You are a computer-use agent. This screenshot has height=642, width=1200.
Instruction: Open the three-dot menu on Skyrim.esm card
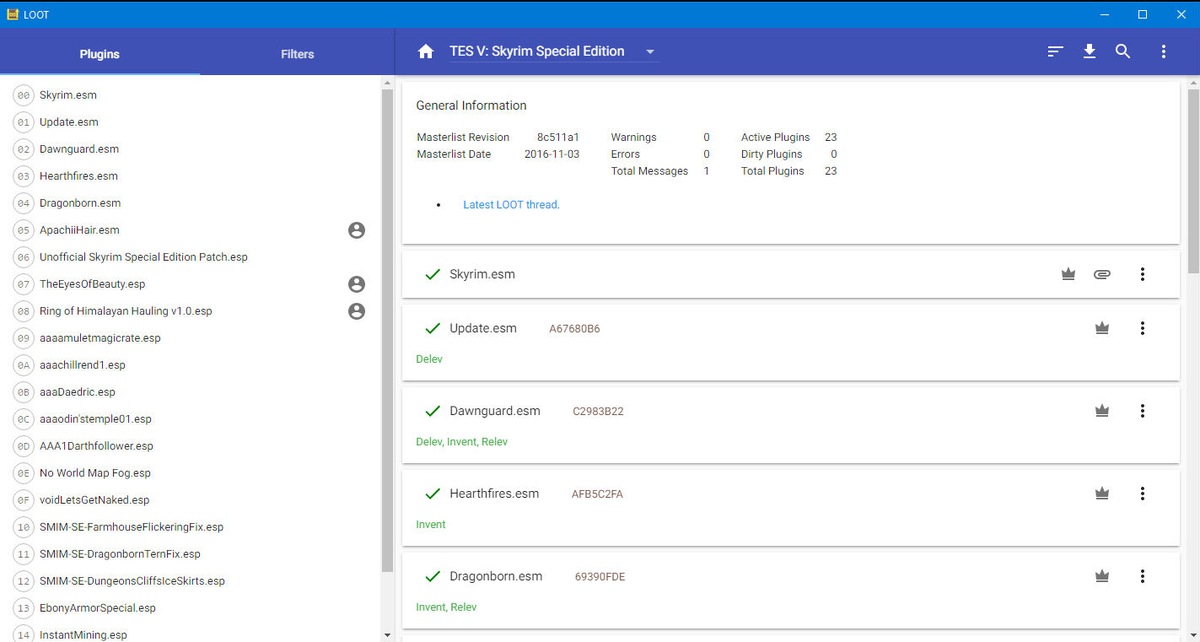1142,274
